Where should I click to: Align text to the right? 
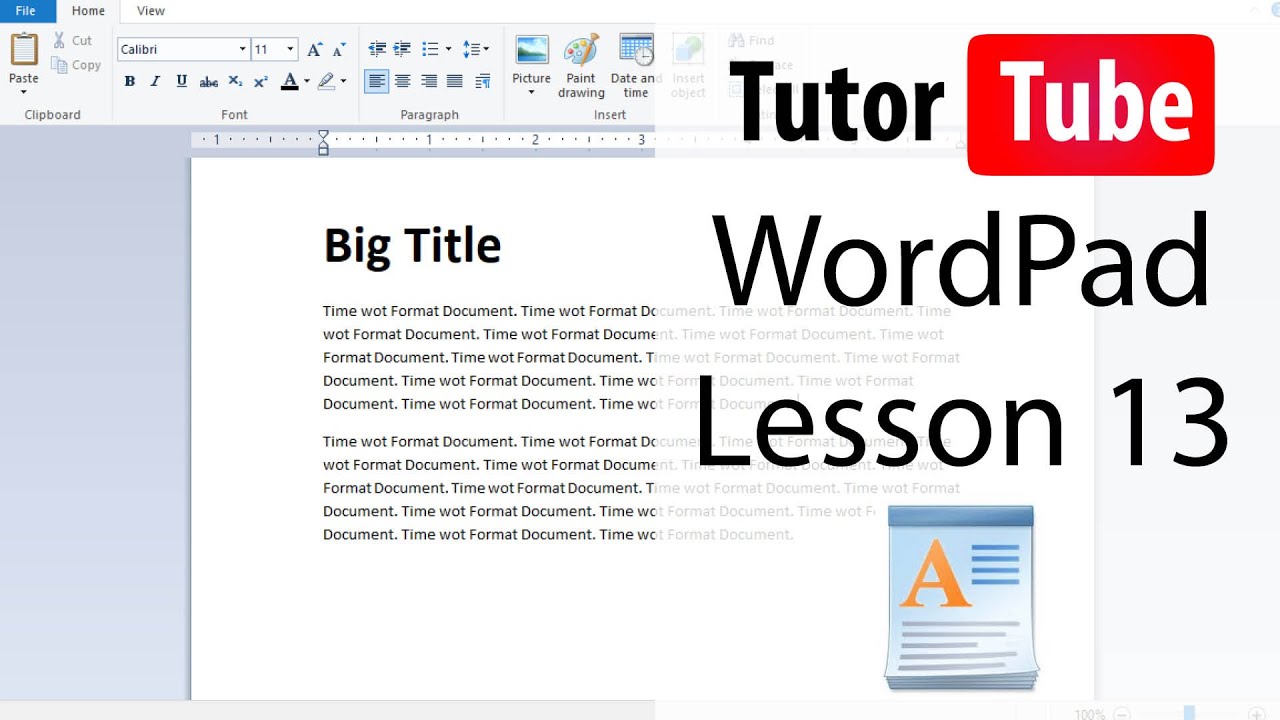click(x=429, y=81)
